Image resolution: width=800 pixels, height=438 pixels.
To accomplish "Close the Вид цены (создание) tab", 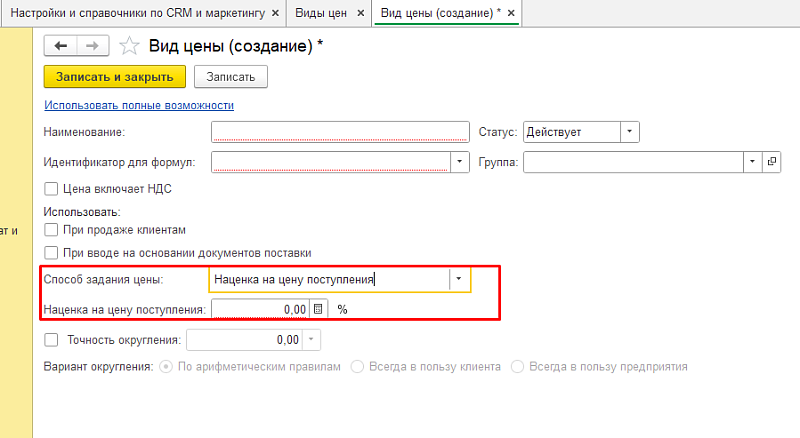I will (512, 12).
